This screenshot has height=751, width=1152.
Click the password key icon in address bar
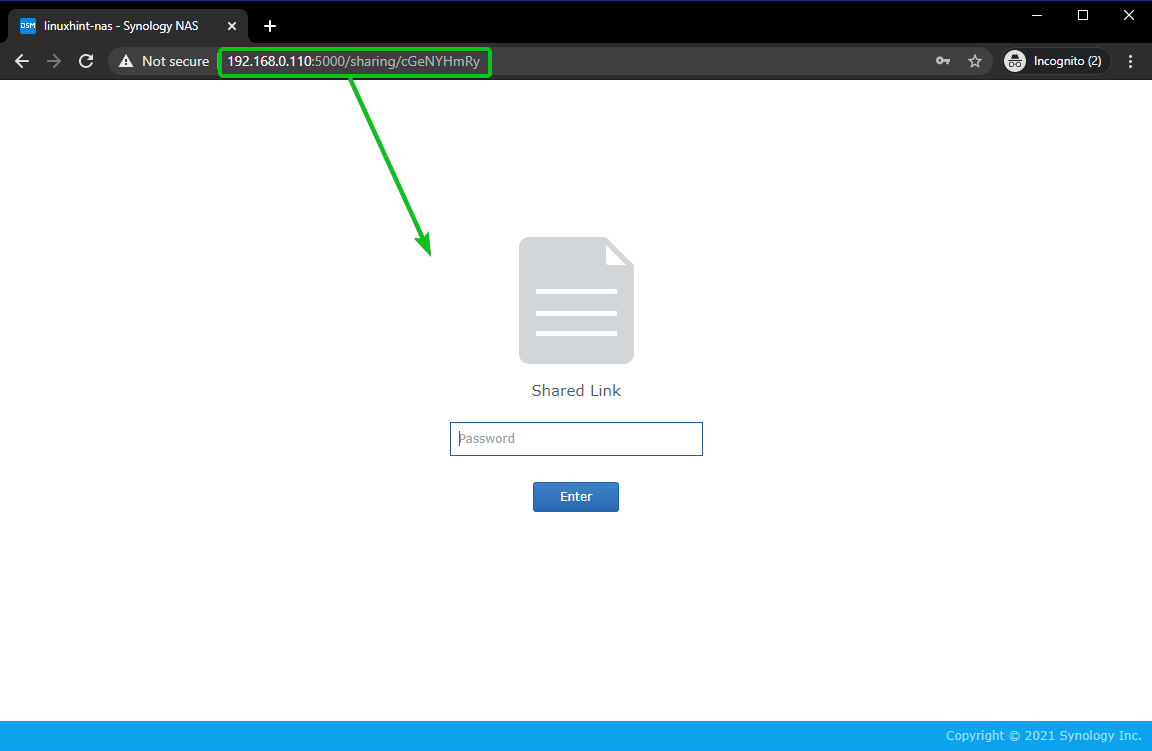click(x=943, y=61)
